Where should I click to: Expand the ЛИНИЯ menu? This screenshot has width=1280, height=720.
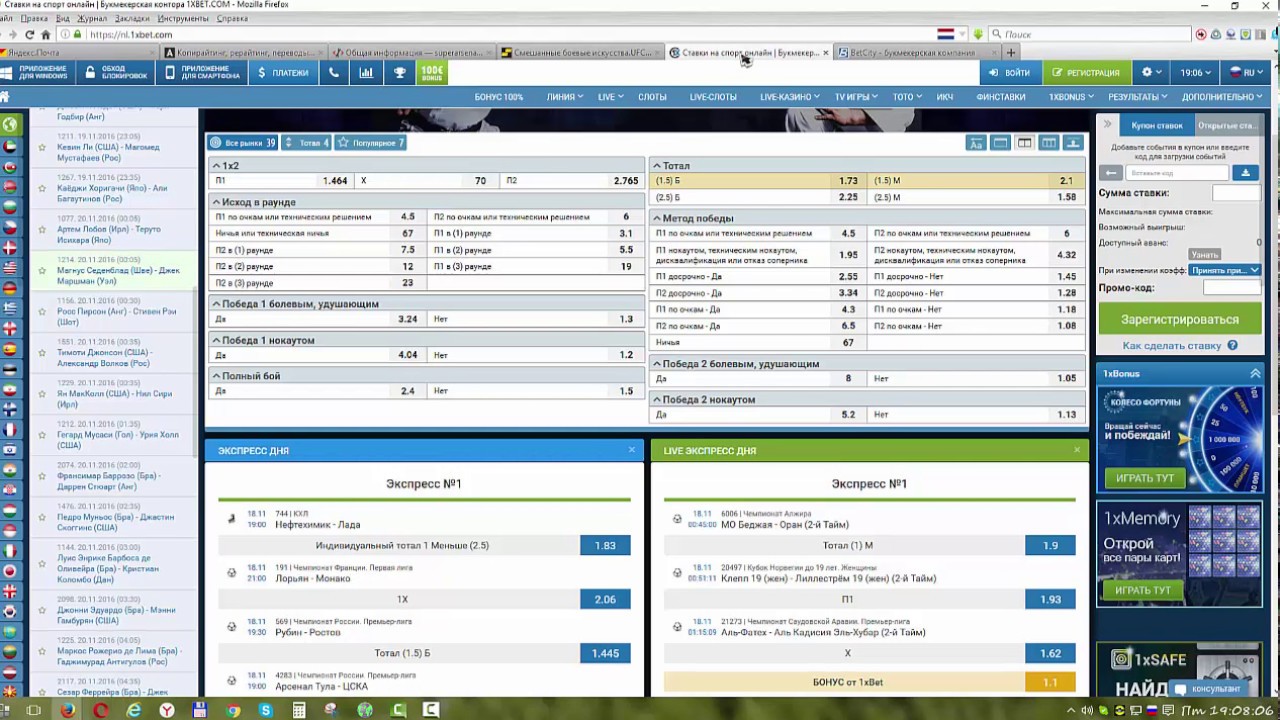point(566,97)
